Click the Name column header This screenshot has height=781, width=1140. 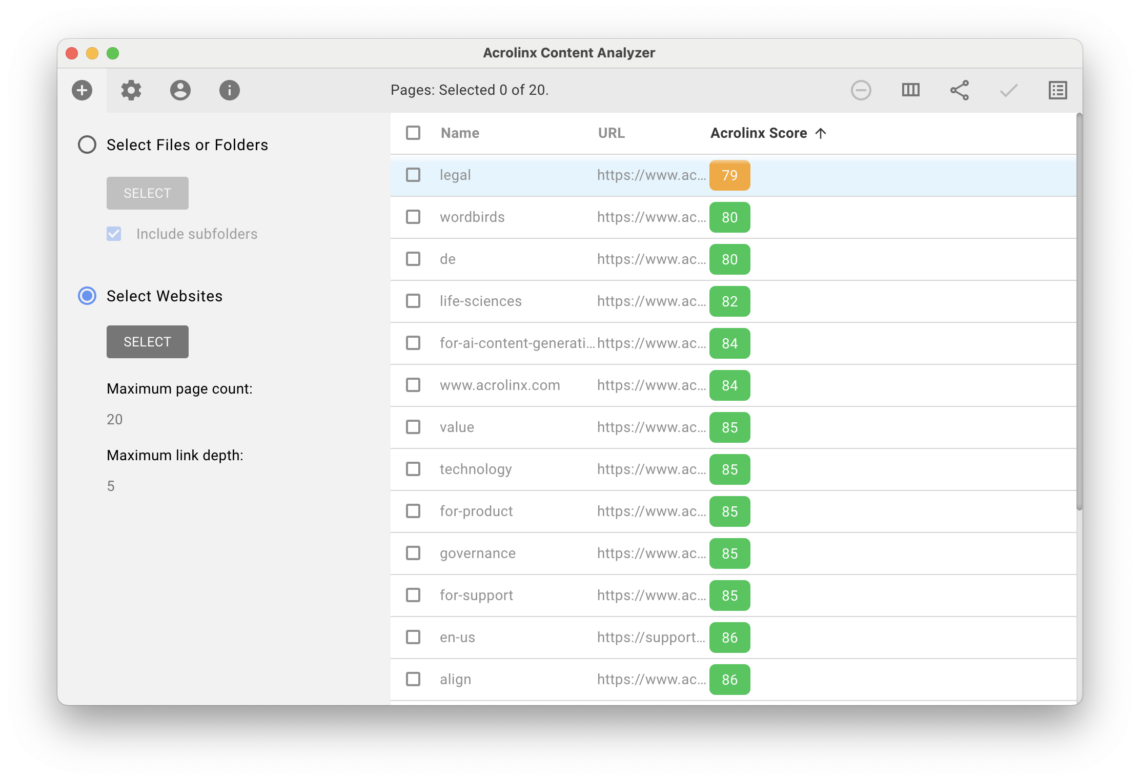pyautogui.click(x=459, y=133)
